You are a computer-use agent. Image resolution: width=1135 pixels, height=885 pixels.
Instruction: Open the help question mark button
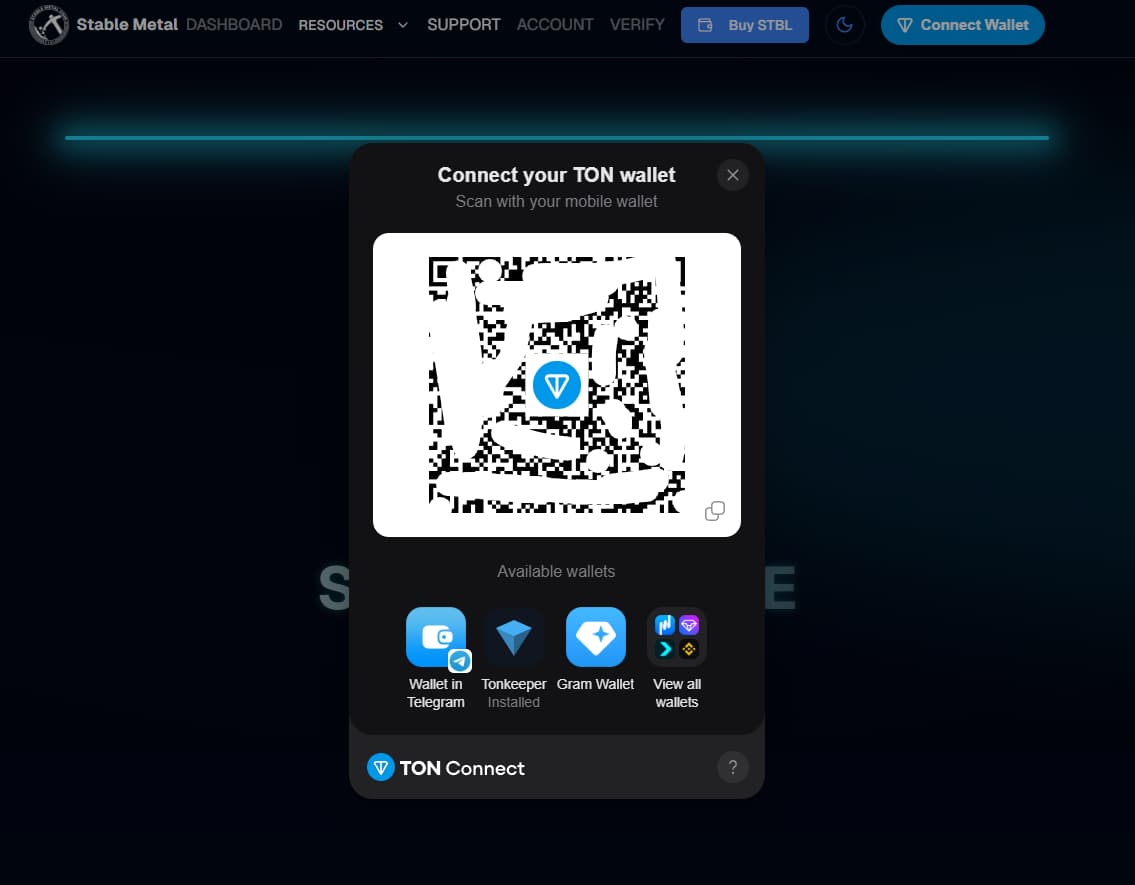tap(733, 767)
